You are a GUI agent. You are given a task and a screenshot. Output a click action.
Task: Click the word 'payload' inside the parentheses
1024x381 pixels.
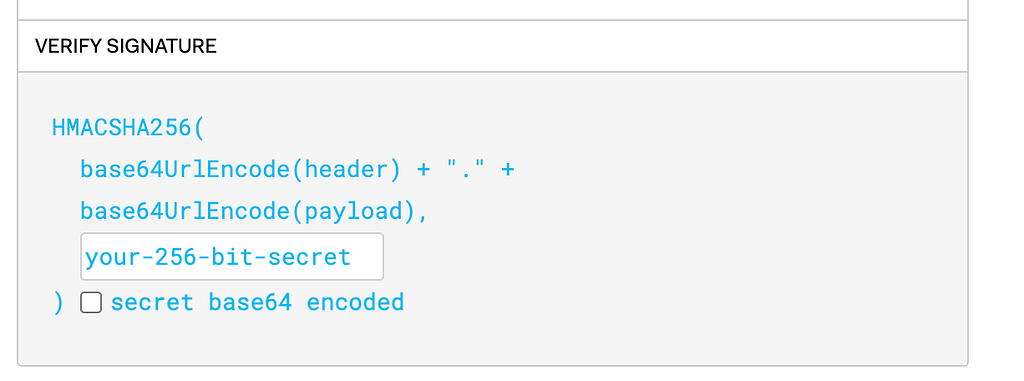coord(353,212)
